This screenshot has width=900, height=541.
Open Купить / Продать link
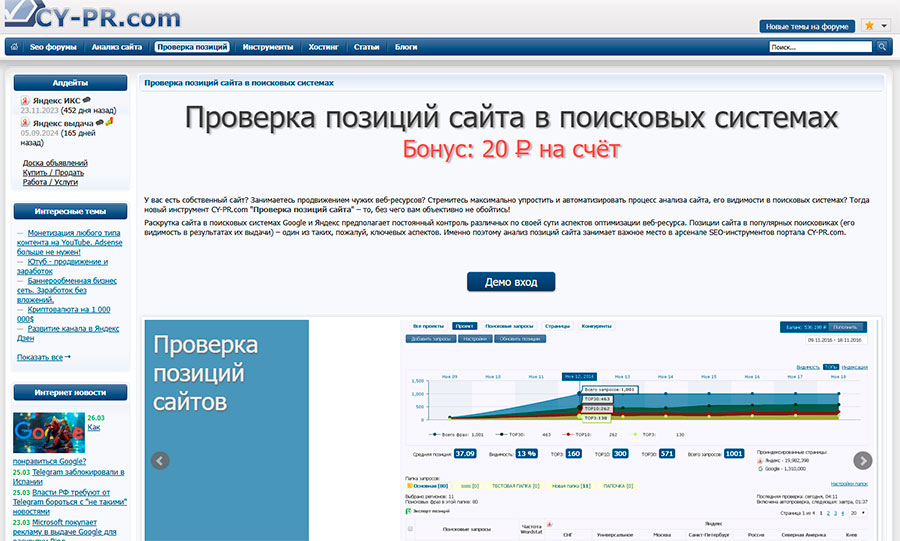tap(53, 173)
